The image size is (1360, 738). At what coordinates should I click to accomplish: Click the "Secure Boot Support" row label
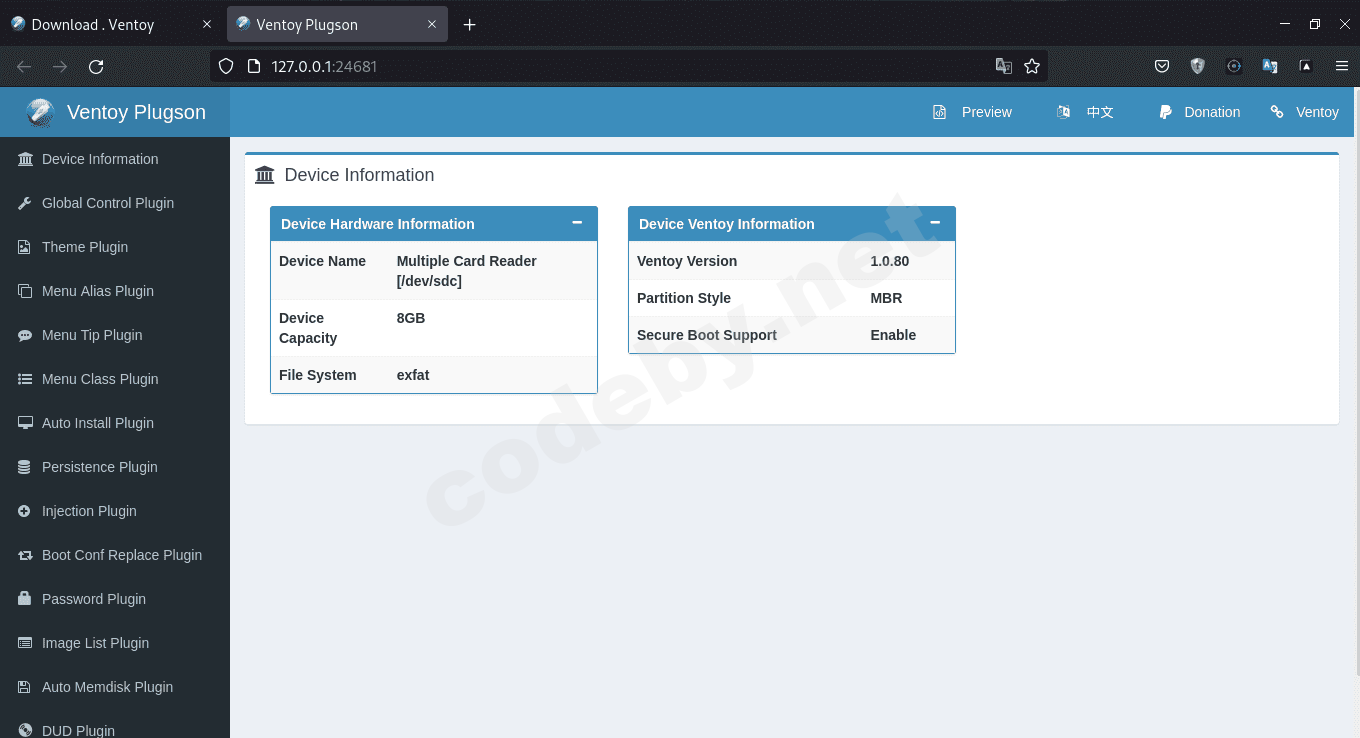(x=707, y=335)
